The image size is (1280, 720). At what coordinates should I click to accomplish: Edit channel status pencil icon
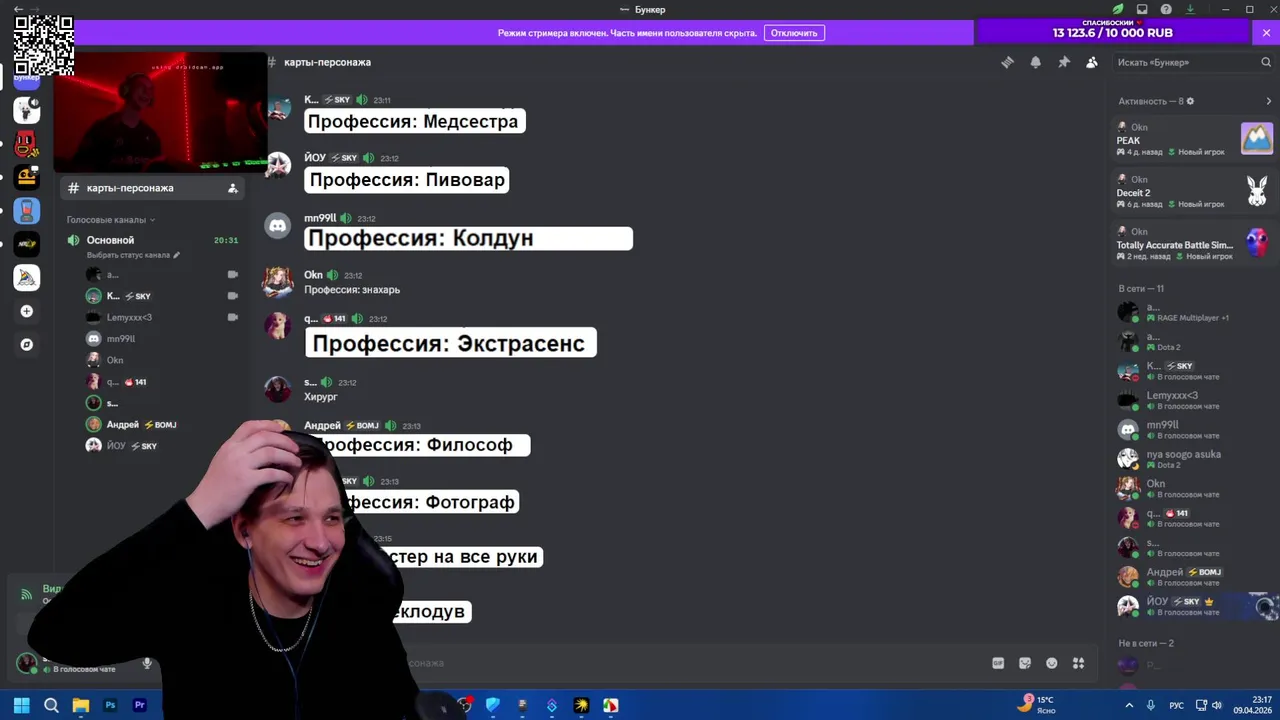(177, 255)
